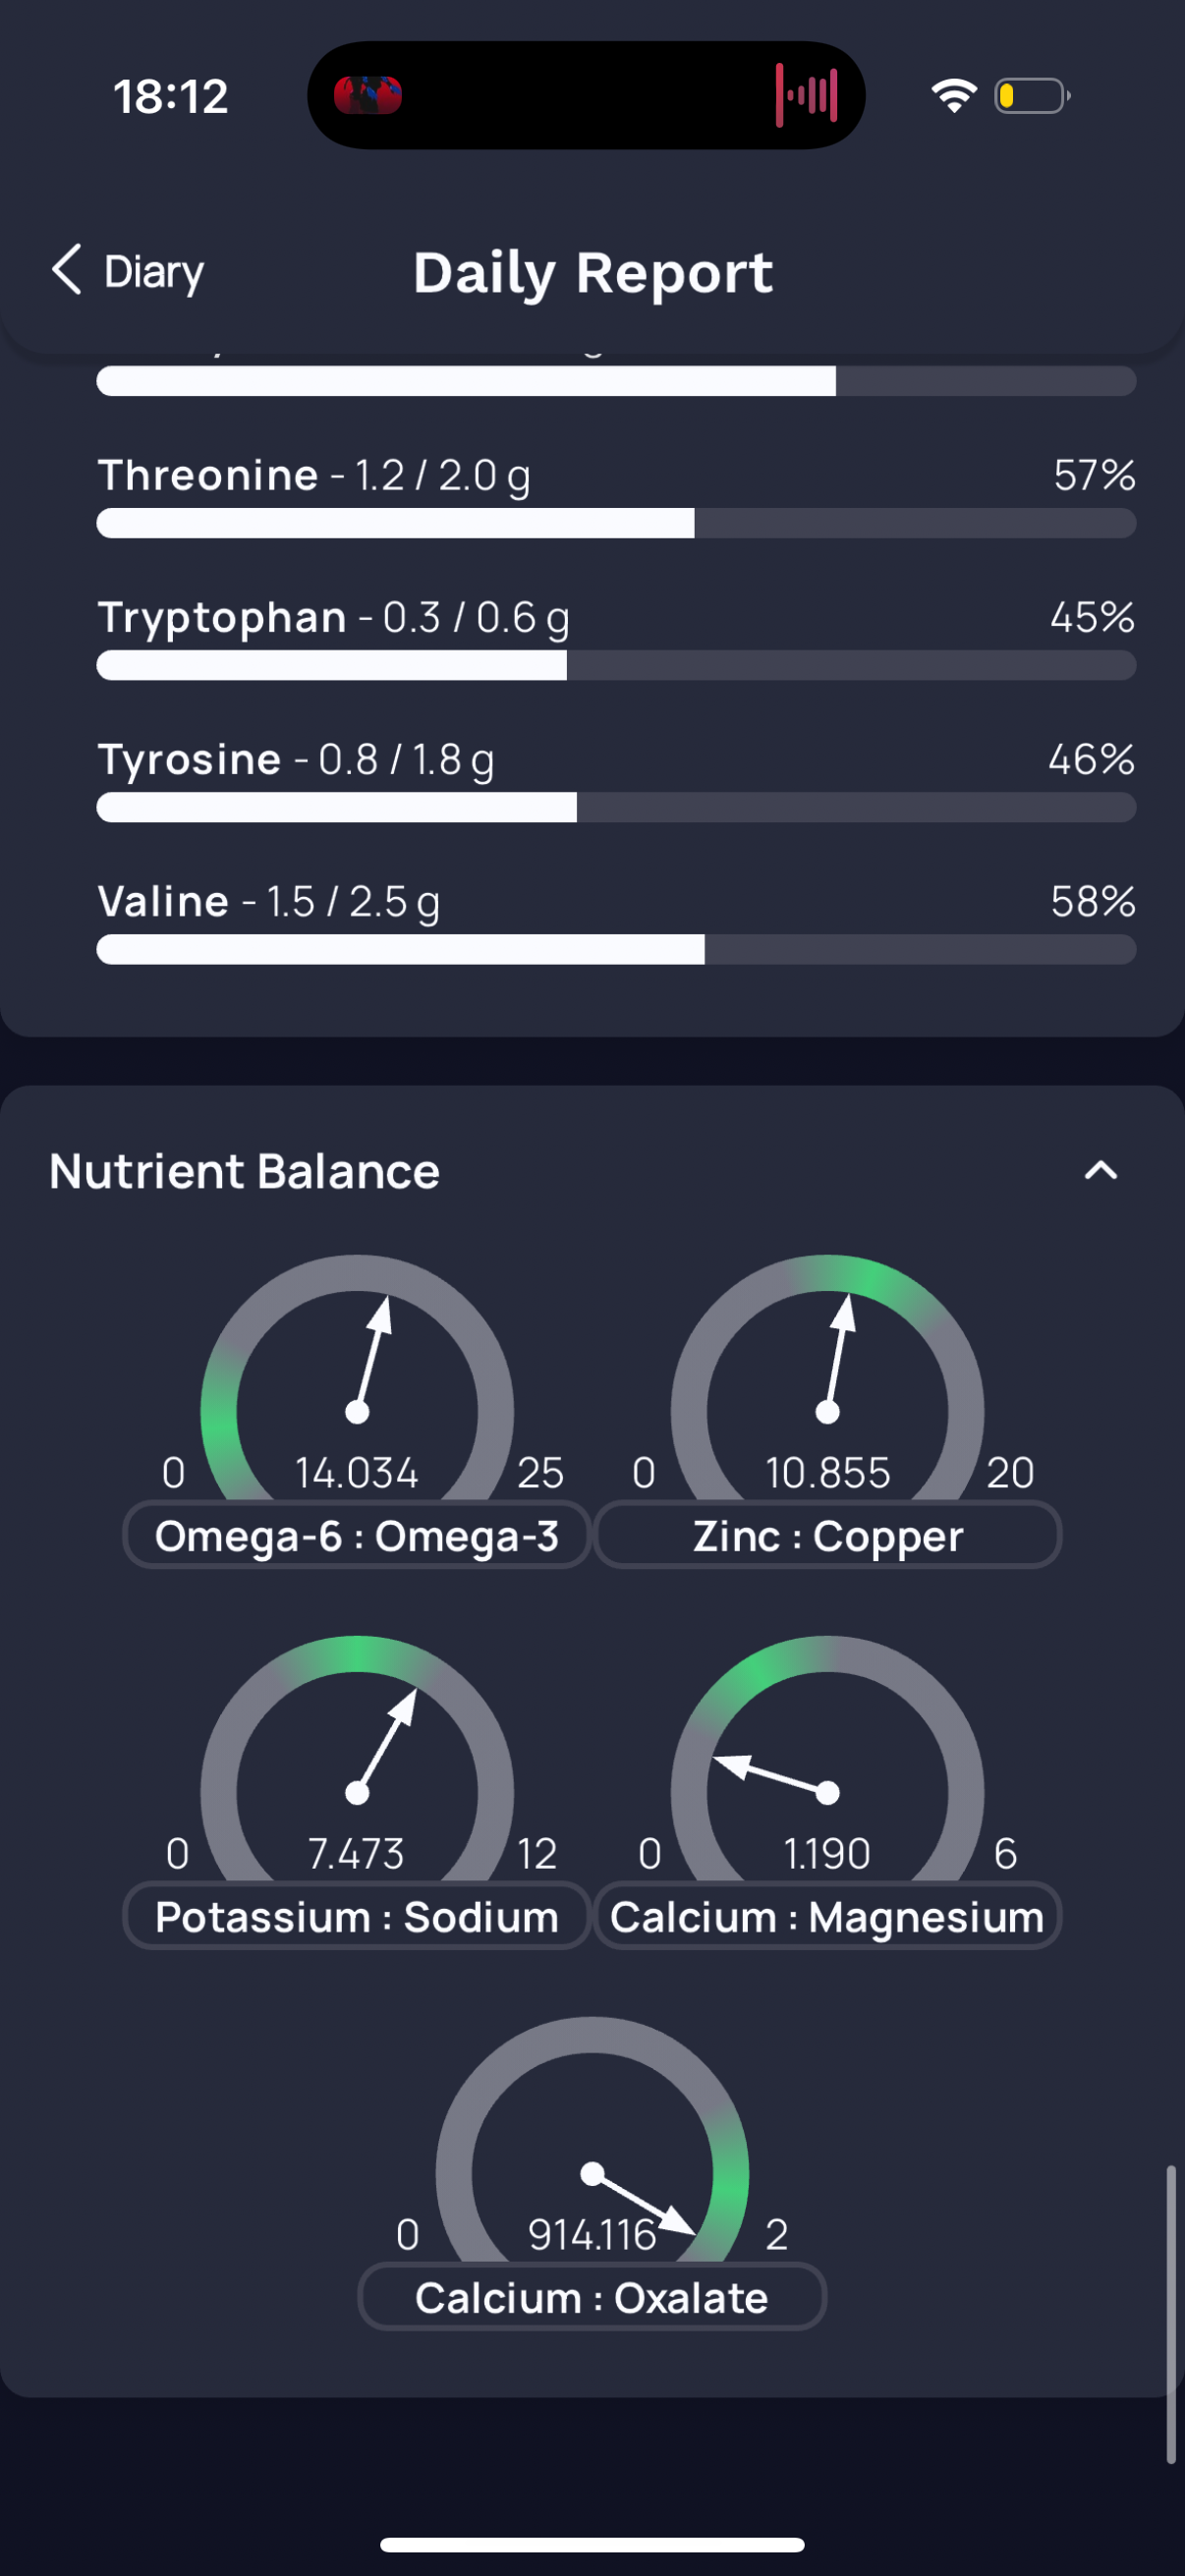Image resolution: width=1185 pixels, height=2576 pixels.
Task: Open the Omega-6 : Omega-3 label
Action: click(357, 1535)
